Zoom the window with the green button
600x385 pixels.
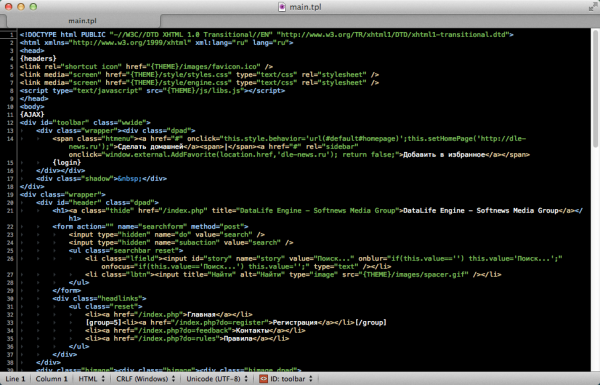pyautogui.click(x=33, y=7)
